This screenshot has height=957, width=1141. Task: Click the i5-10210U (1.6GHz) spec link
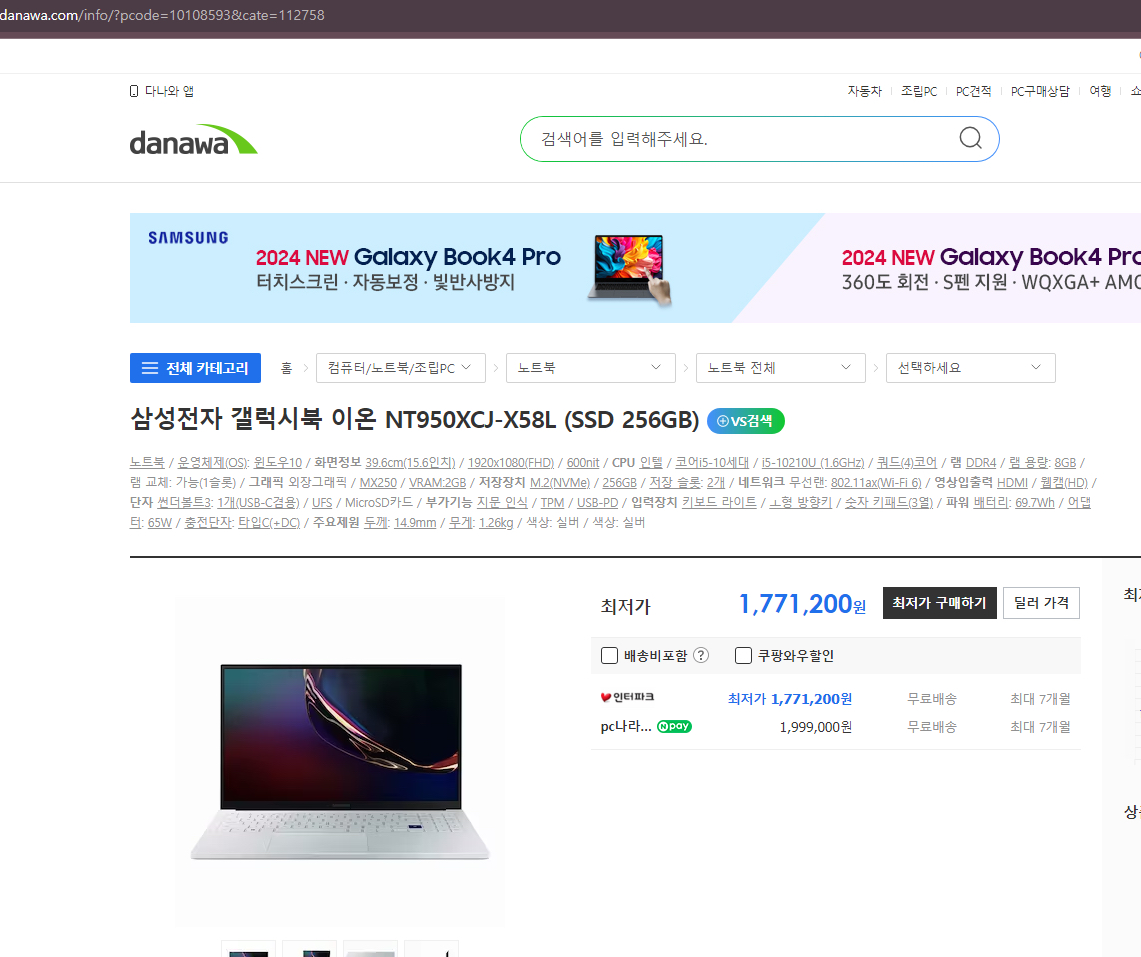[x=813, y=463]
